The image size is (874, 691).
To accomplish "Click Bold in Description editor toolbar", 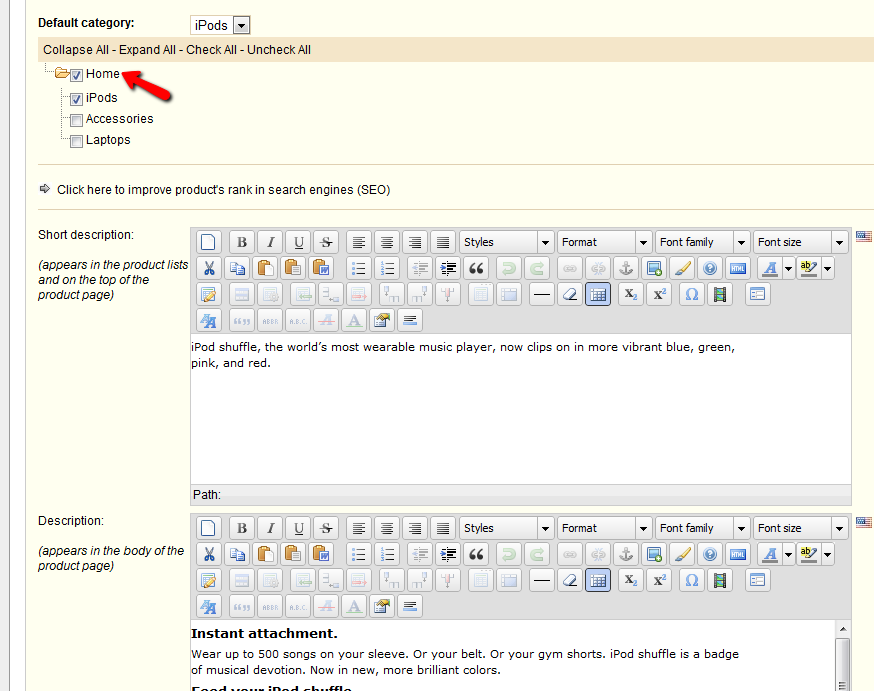I will coord(242,528).
